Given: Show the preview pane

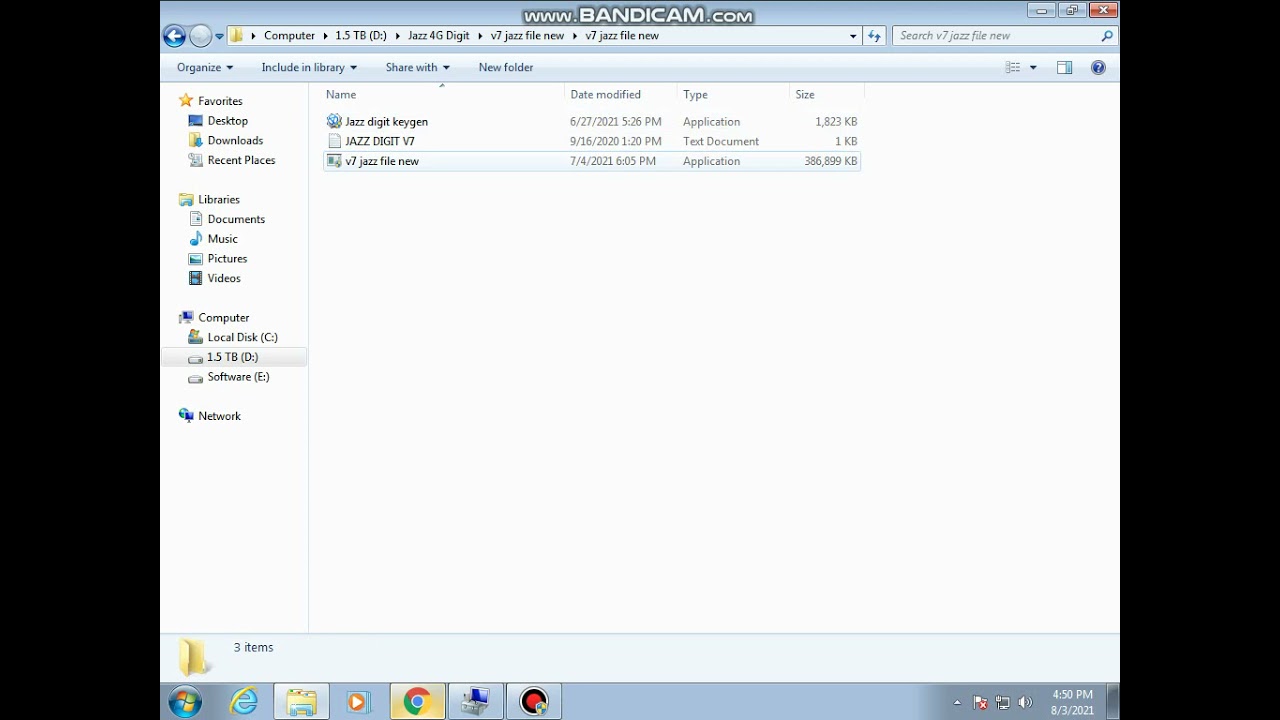Looking at the screenshot, I should tap(1064, 67).
